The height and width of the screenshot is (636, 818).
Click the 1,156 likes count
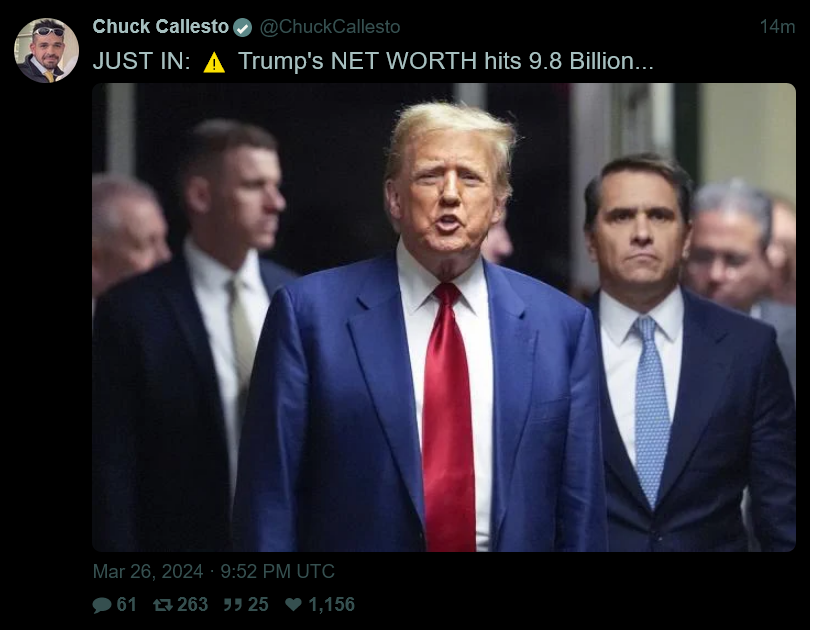tap(331, 604)
